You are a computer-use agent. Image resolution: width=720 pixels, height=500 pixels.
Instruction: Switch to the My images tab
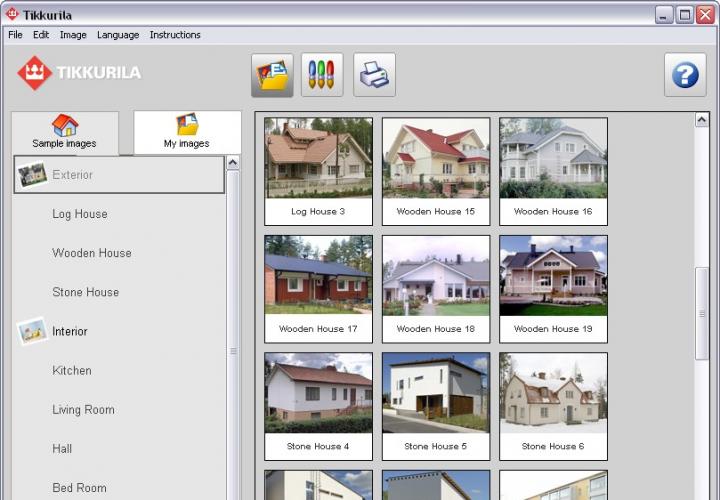(x=187, y=133)
